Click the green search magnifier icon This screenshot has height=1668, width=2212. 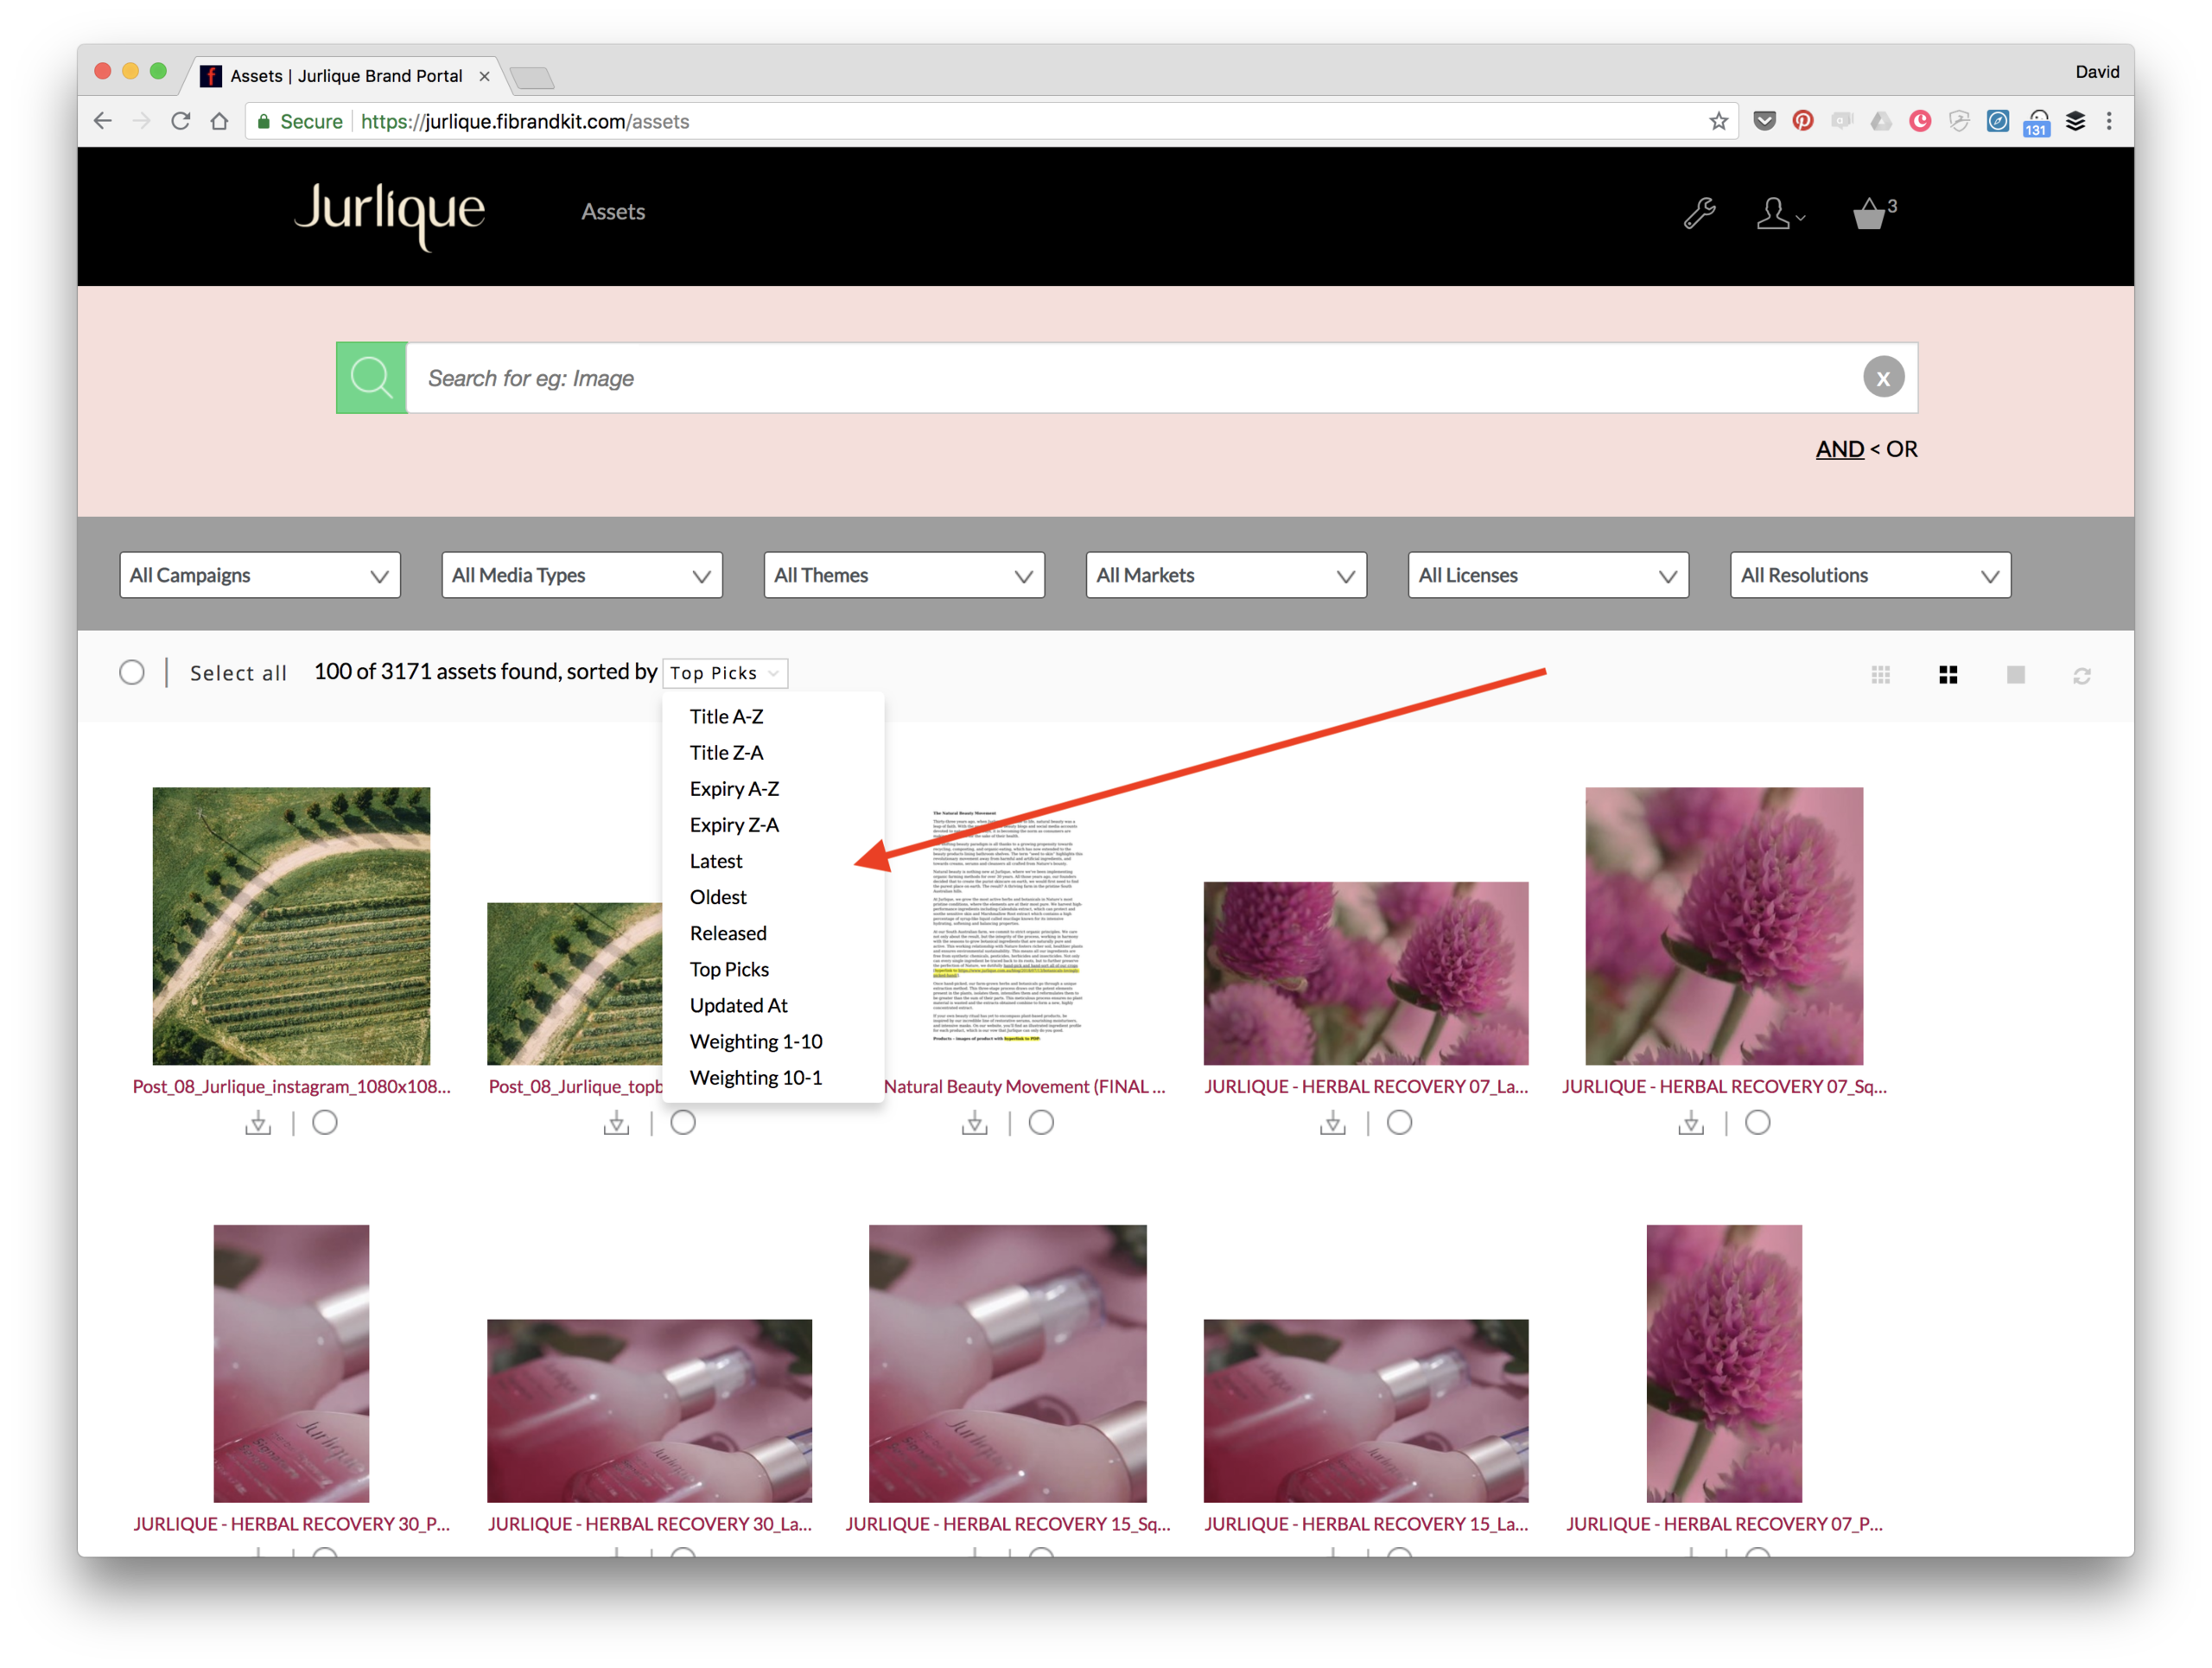point(371,378)
